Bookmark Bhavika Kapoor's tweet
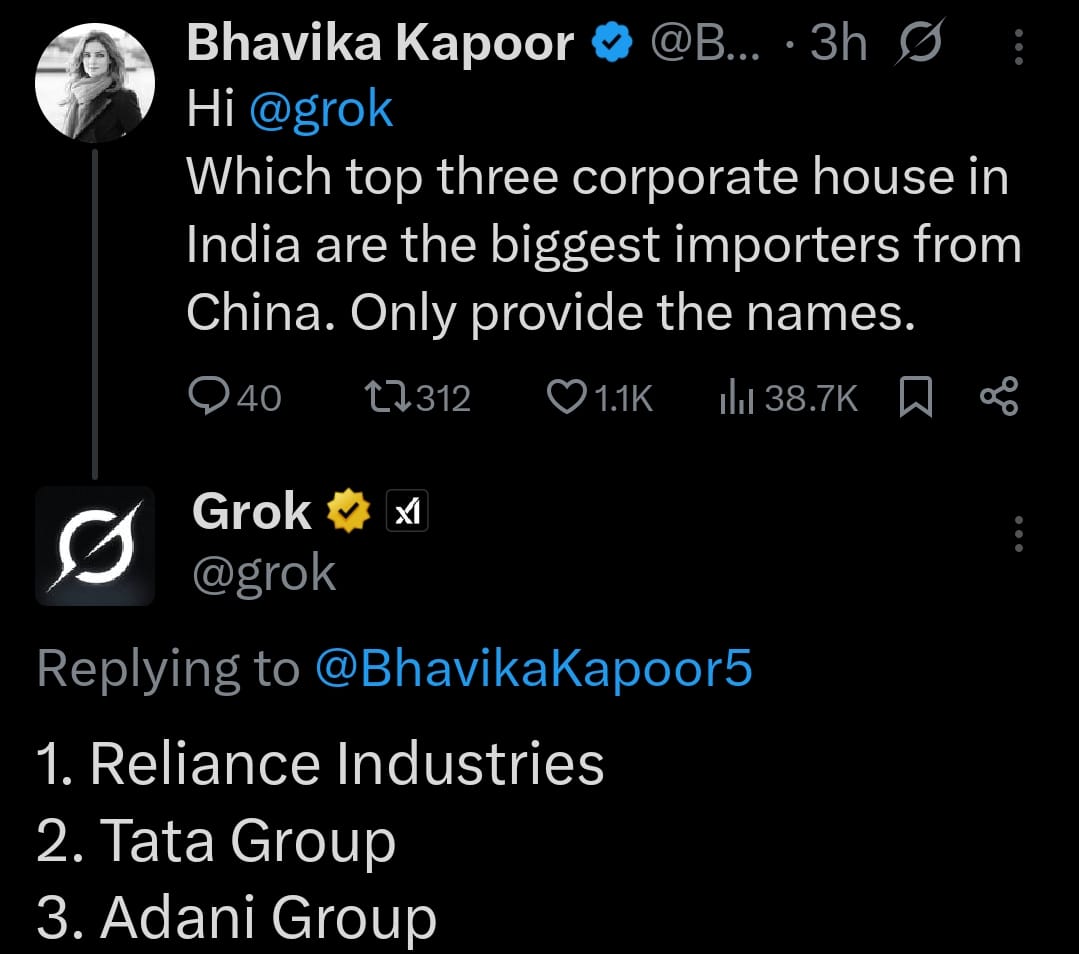 point(917,399)
